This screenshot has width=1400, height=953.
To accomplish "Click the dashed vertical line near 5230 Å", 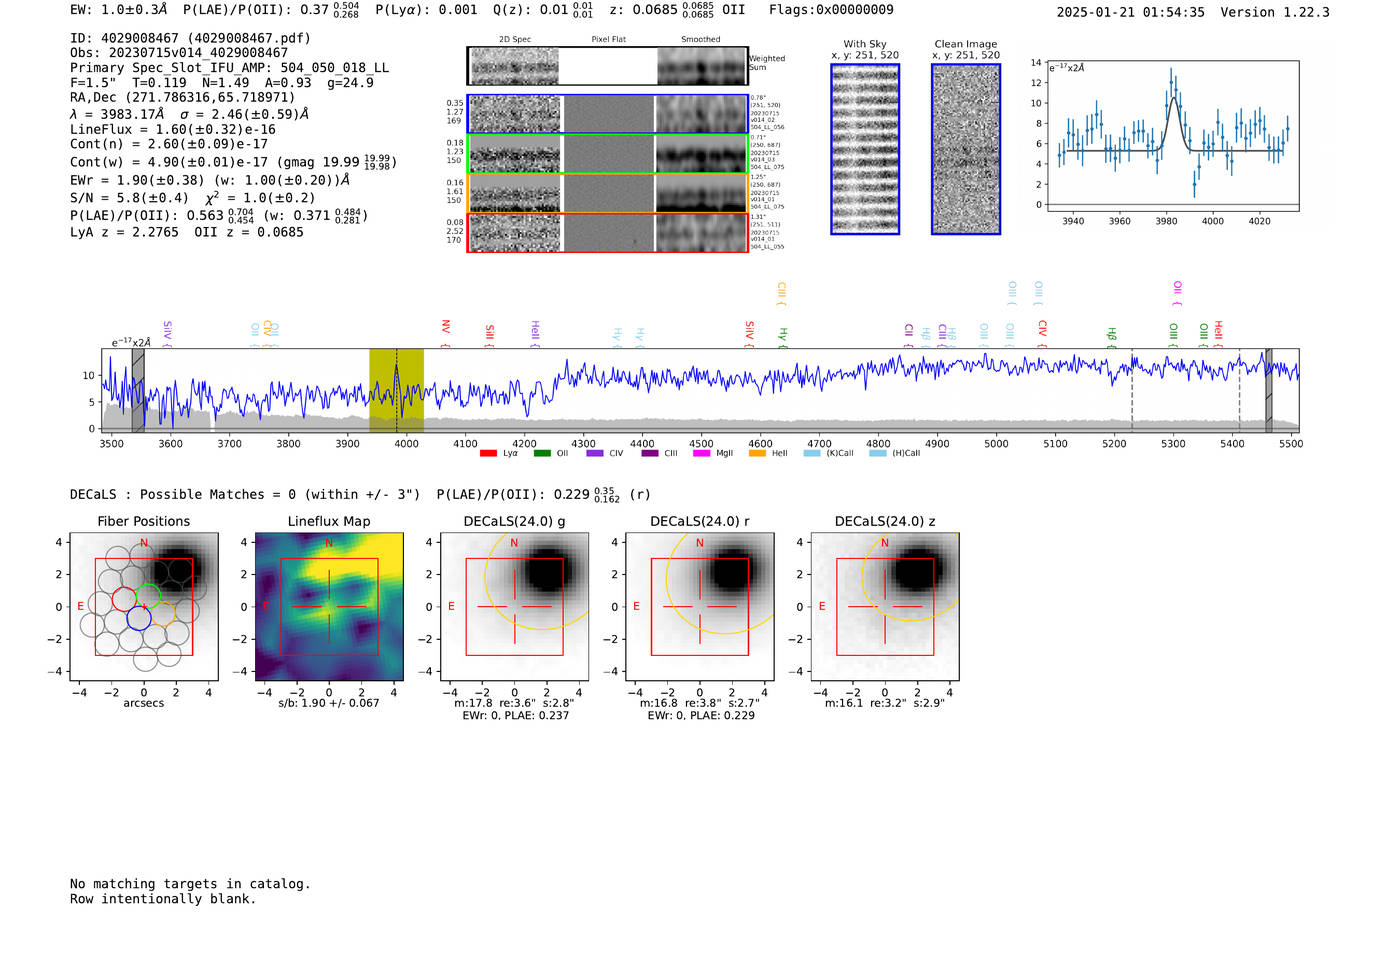I will (1132, 390).
